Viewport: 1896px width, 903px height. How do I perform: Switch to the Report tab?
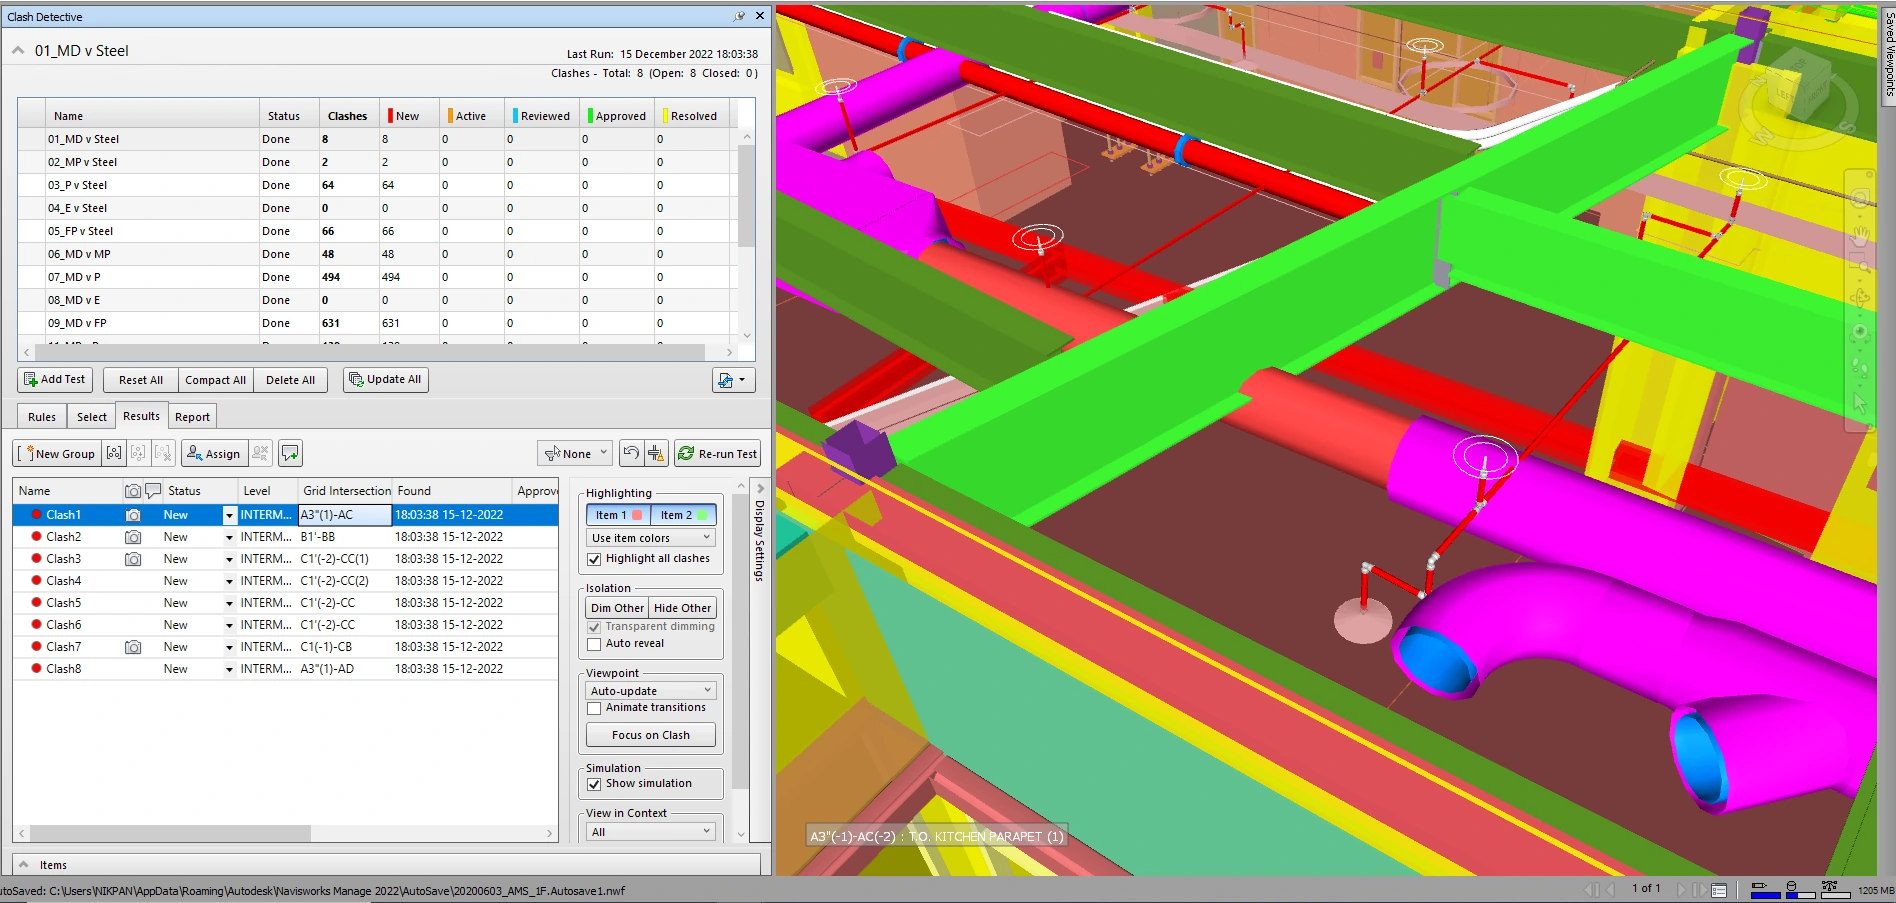tap(192, 417)
